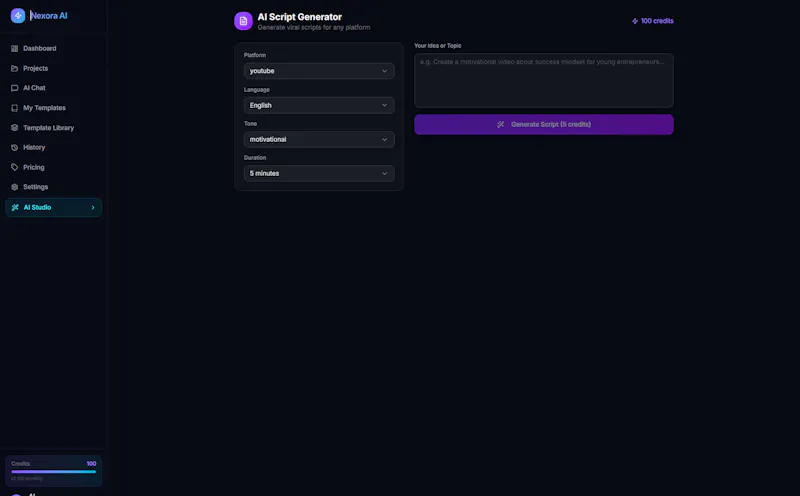Screen dimensions: 800x496
Task: Click the Credits progress bar in sidebar
Action: tap(54, 472)
